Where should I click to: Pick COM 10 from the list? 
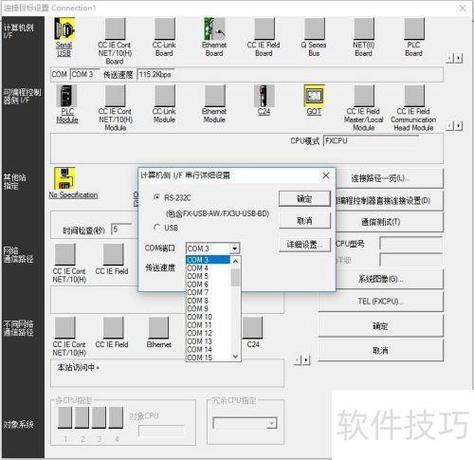[208, 317]
